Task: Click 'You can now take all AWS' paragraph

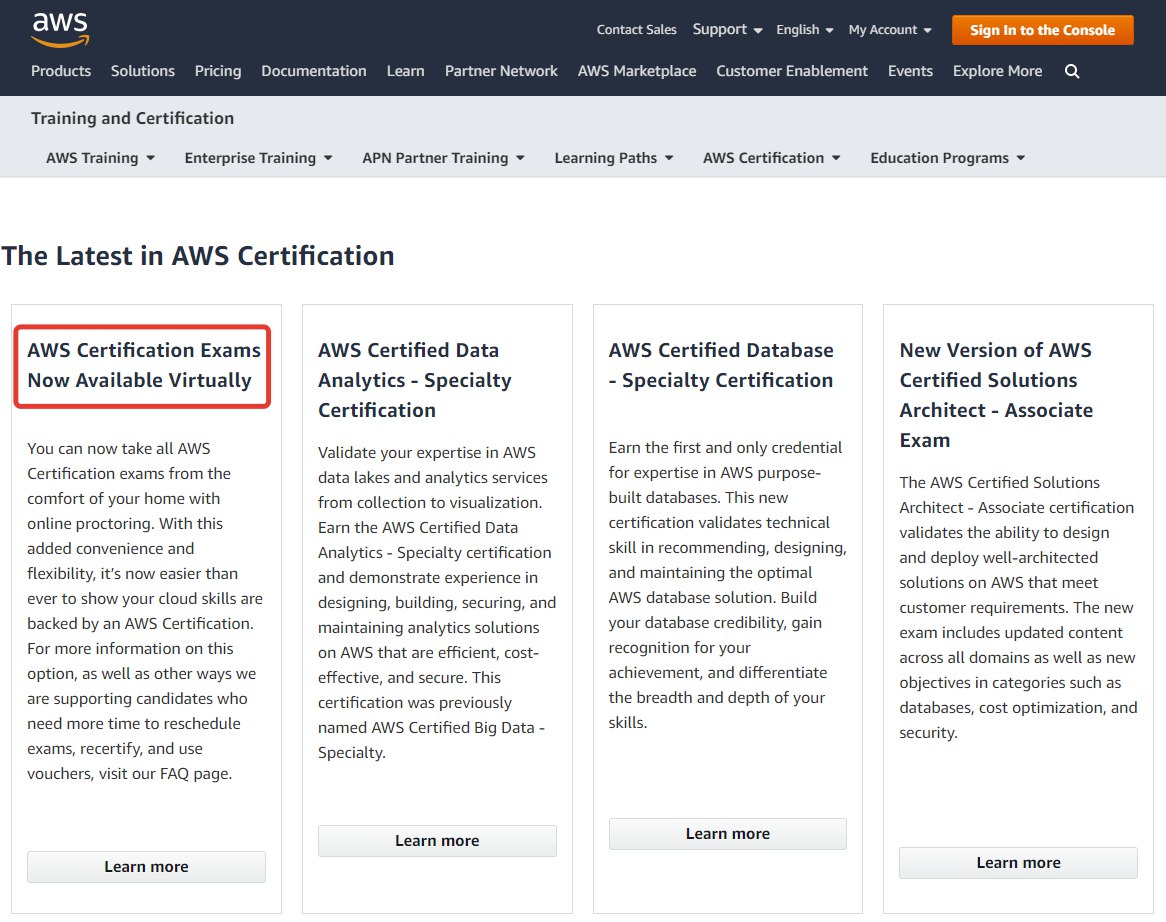Action: click(145, 611)
